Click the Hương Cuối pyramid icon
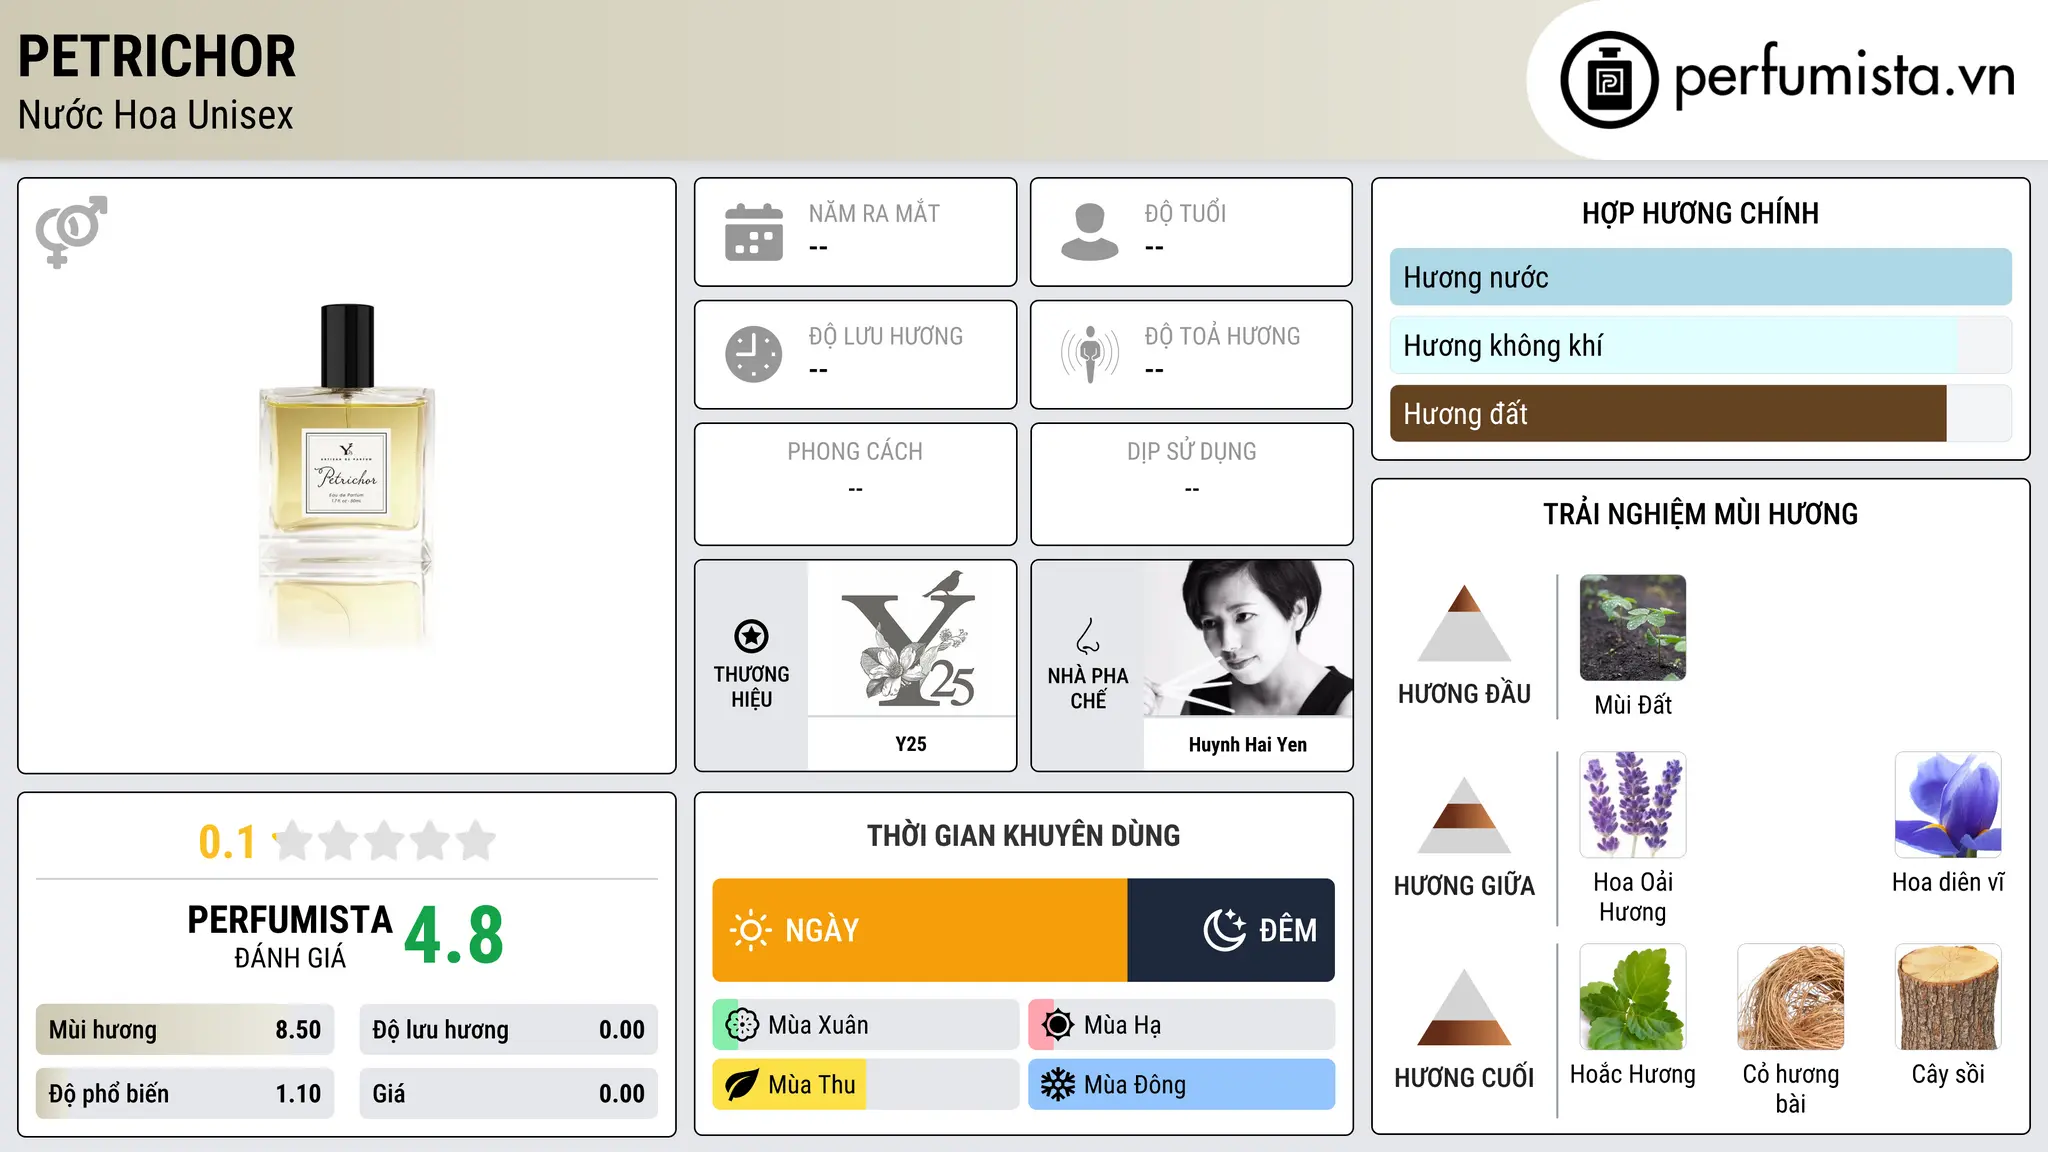Image resolution: width=2048 pixels, height=1152 pixels. pyautogui.click(x=1464, y=1007)
